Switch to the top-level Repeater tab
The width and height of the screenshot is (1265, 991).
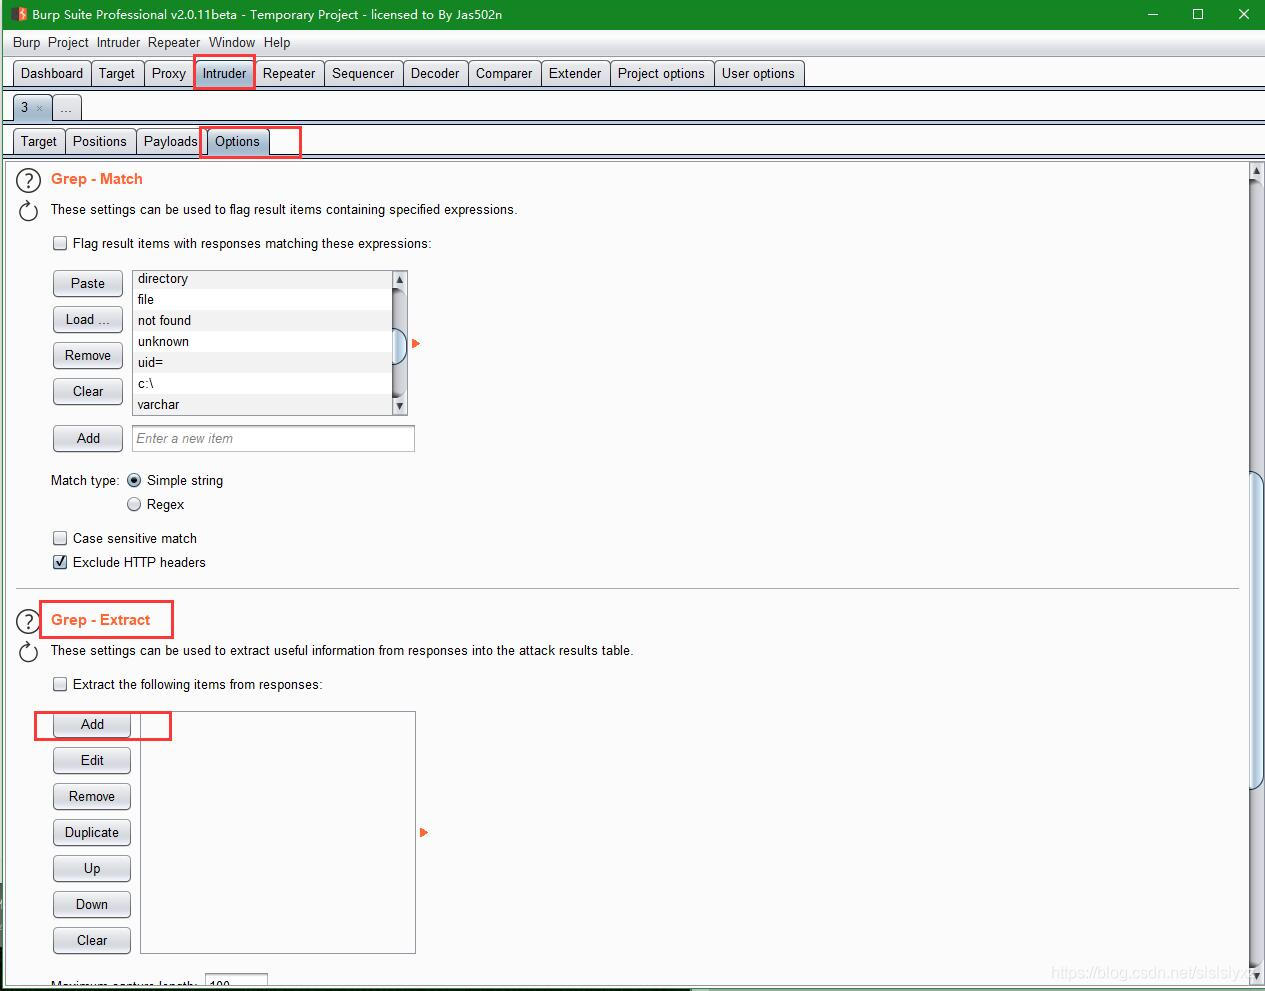[x=289, y=73]
